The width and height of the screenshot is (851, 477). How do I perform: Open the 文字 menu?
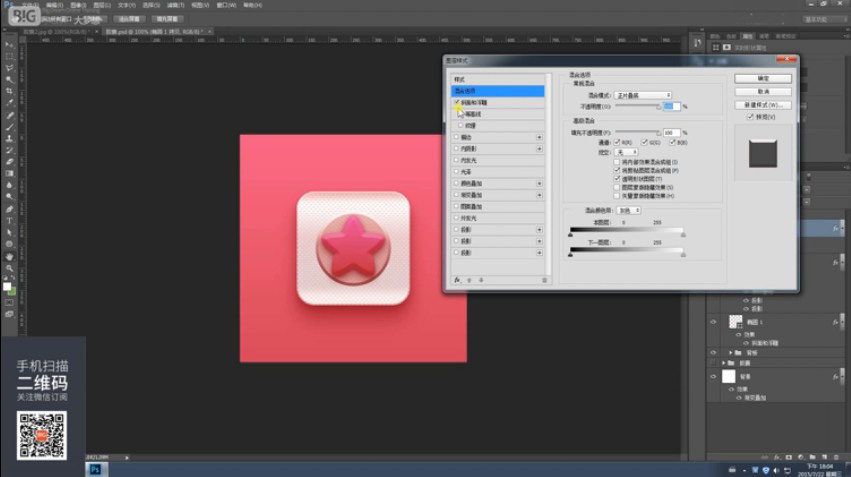tap(126, 5)
